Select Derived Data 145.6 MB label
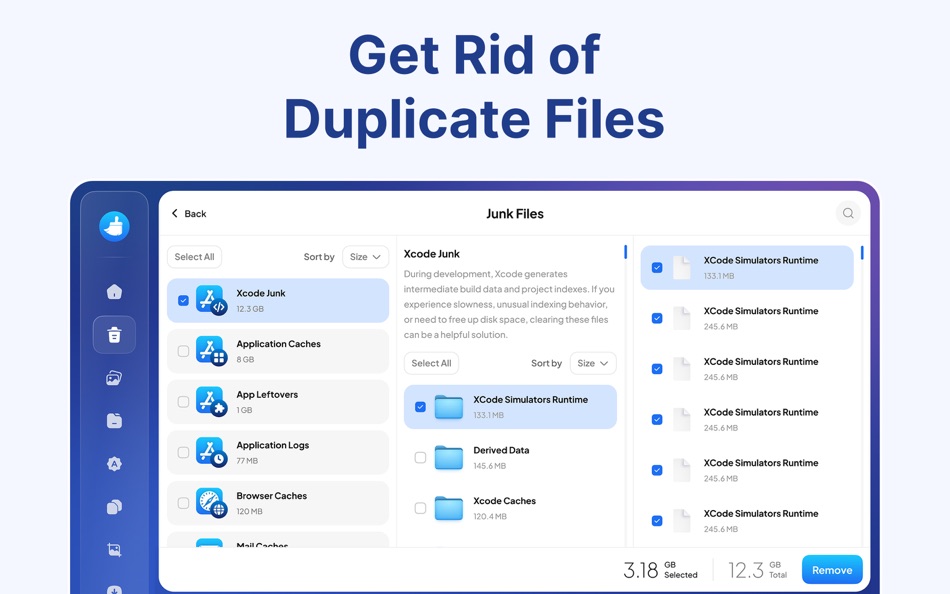Image resolution: width=950 pixels, height=594 pixels. point(501,458)
